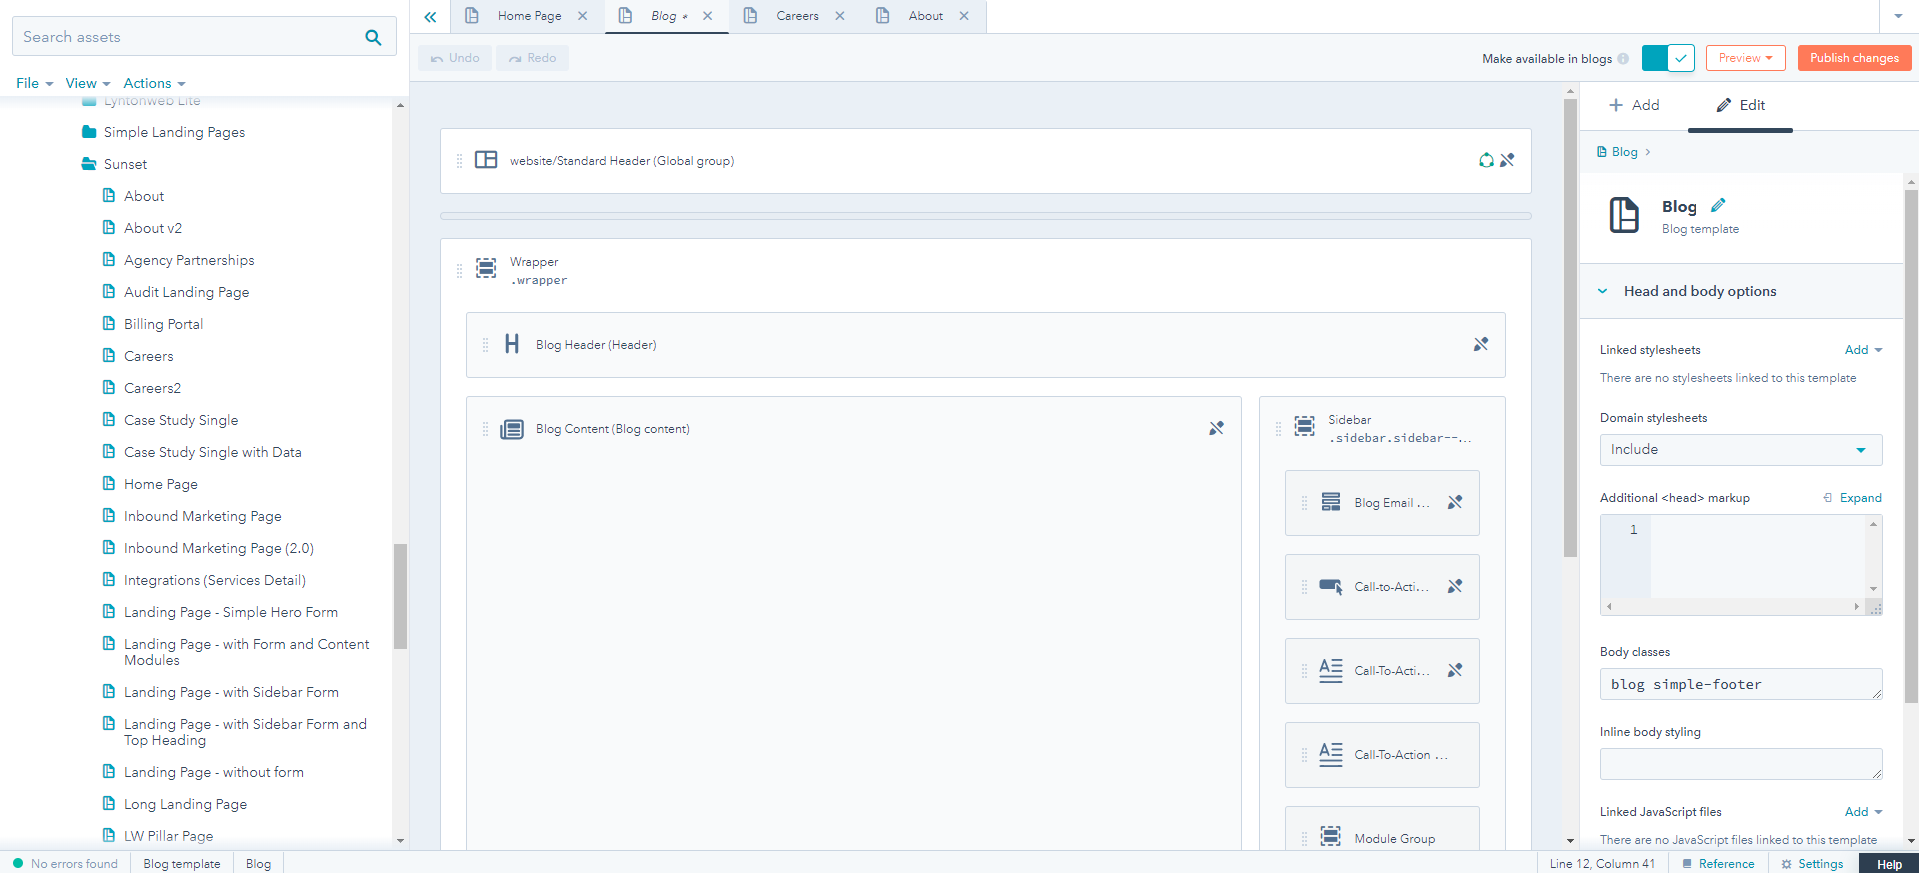Screen dimensions: 1919x873
Task: Click Publish changes button
Action: pyautogui.click(x=1854, y=58)
